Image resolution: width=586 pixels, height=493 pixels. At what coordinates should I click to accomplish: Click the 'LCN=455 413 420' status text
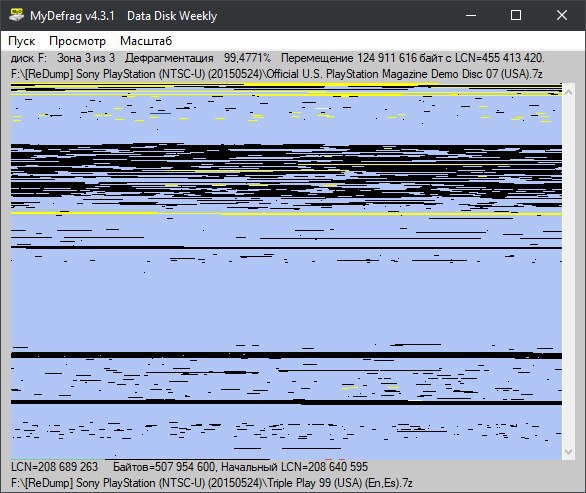pos(500,58)
